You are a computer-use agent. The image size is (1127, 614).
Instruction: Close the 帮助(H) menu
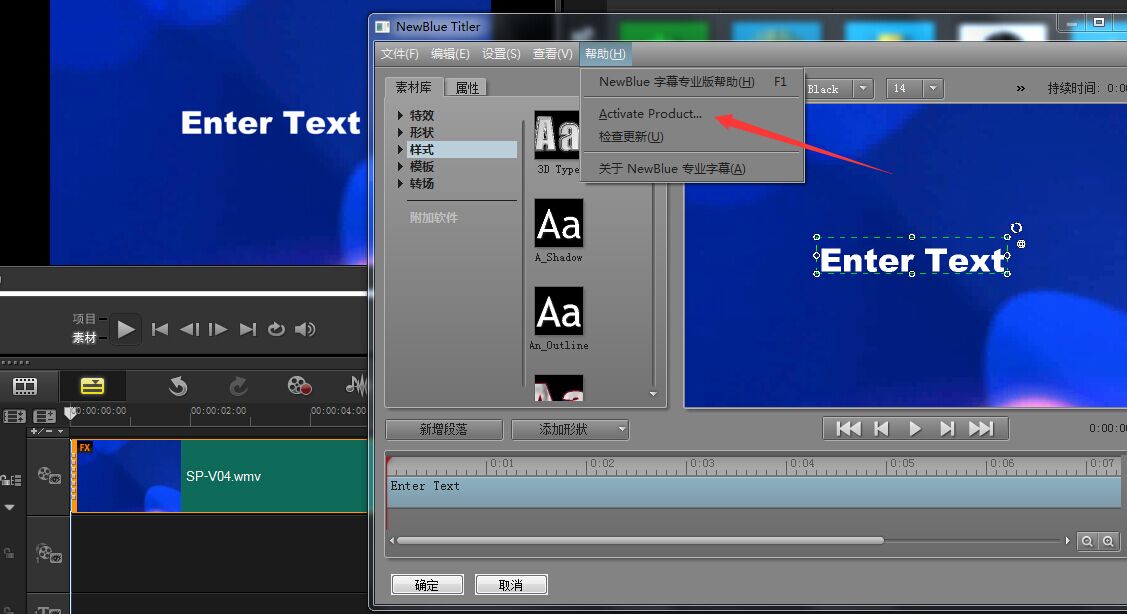pos(605,54)
